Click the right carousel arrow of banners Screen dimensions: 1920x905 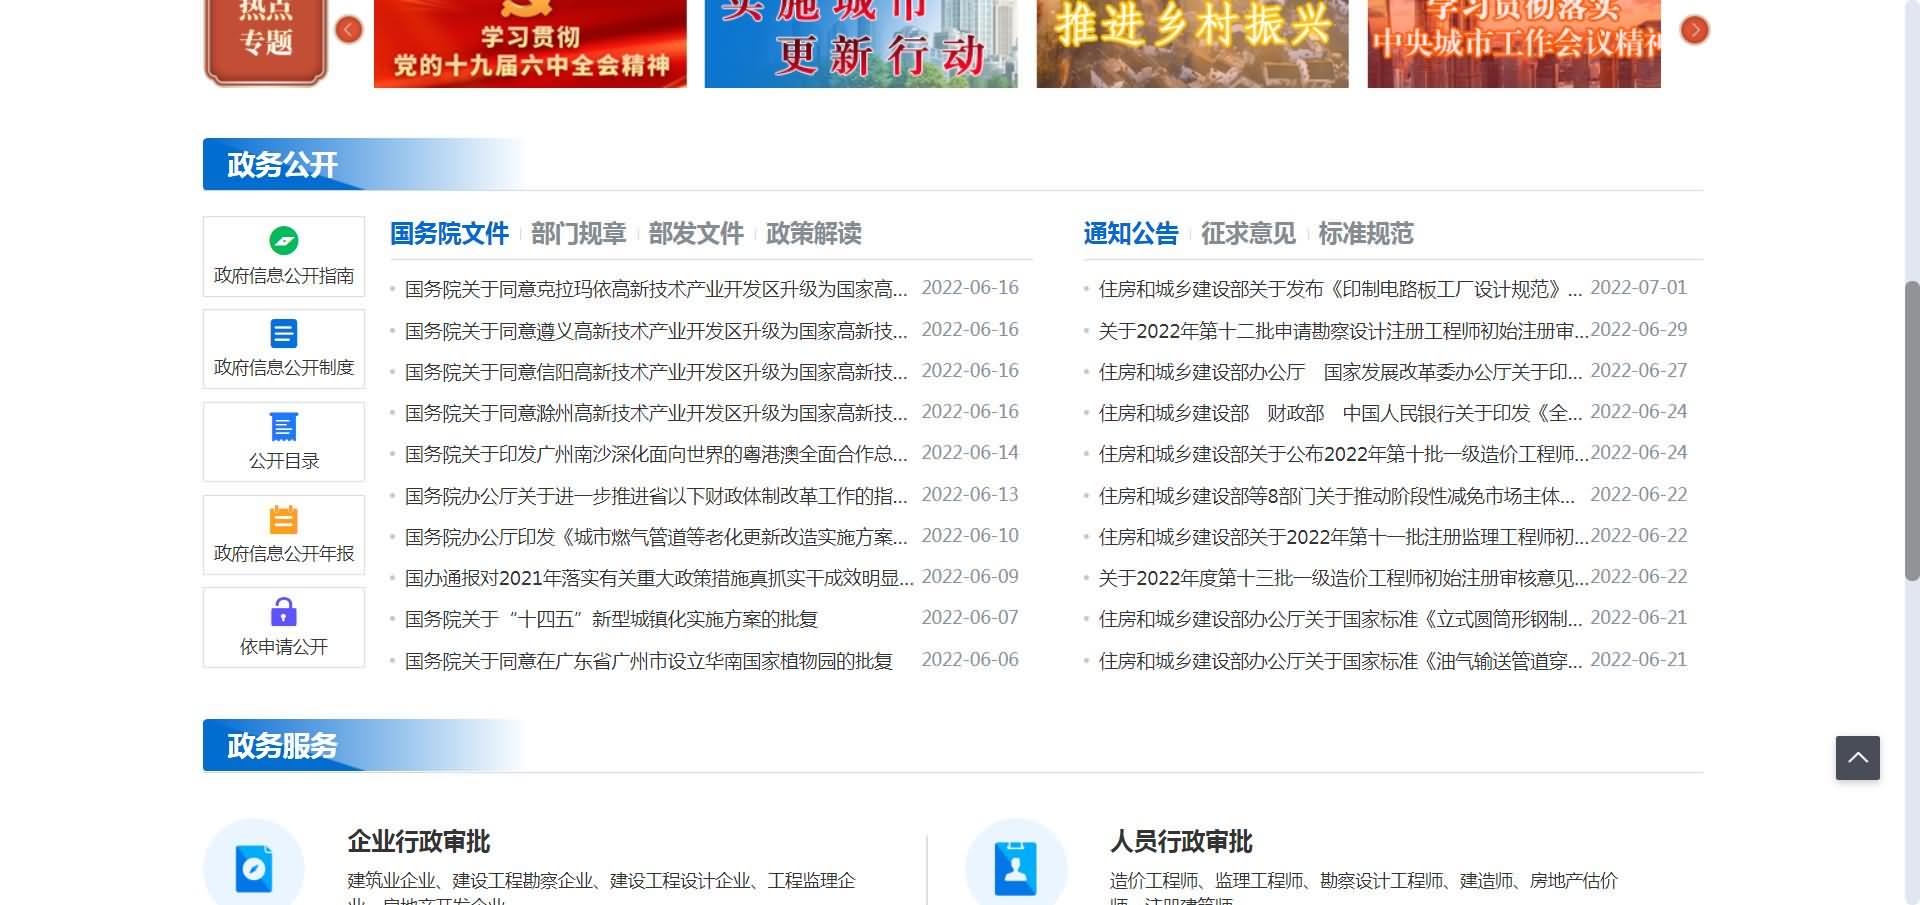click(x=1695, y=30)
